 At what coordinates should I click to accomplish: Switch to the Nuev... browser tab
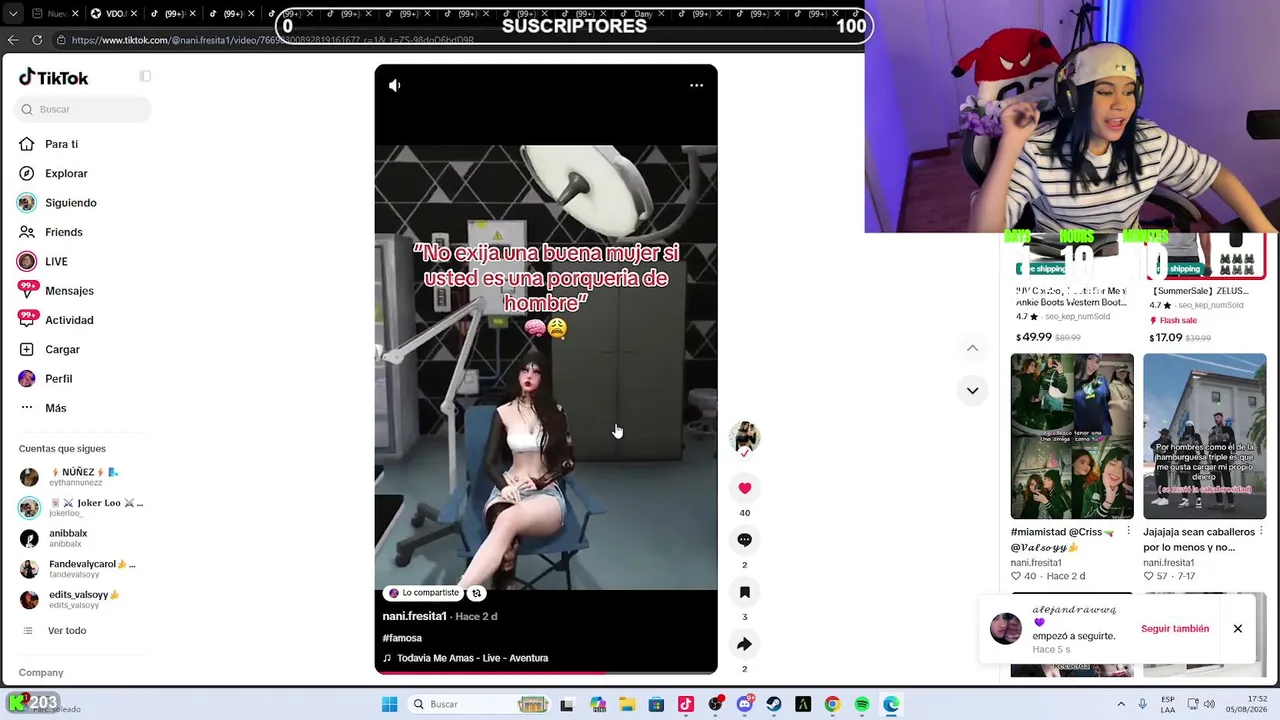click(x=52, y=14)
